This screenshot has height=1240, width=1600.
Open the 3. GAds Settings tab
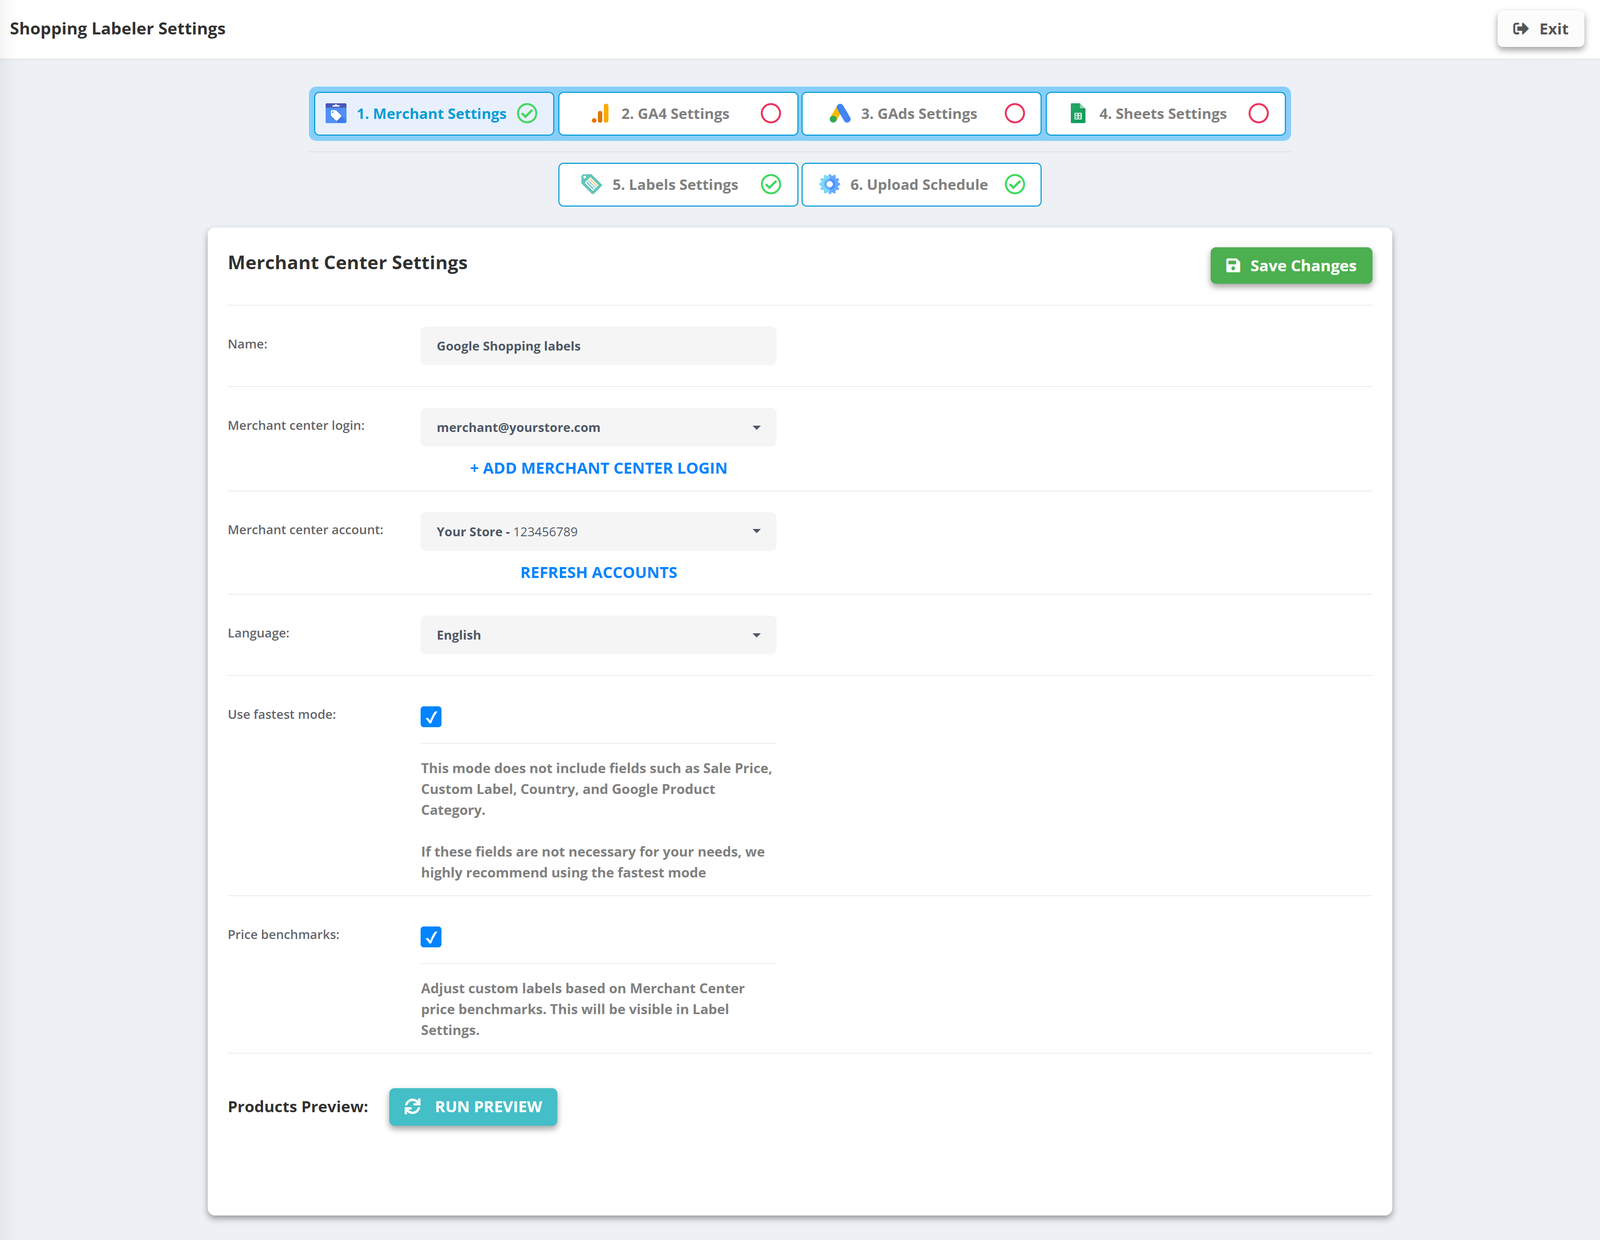pyautogui.click(x=922, y=114)
